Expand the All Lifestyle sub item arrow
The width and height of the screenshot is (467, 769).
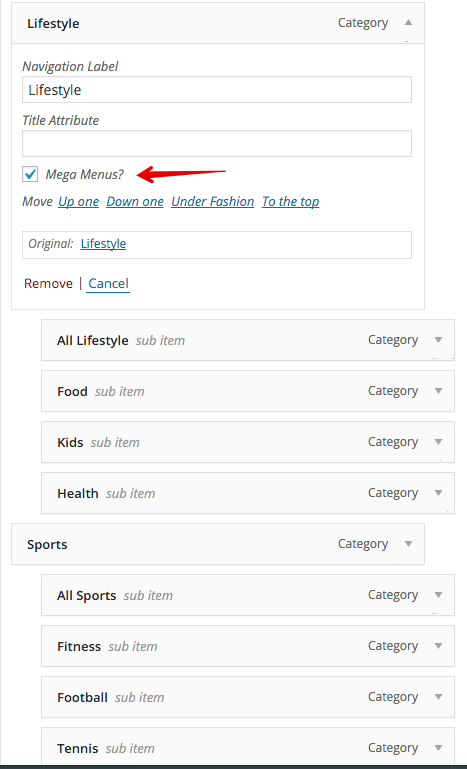click(439, 340)
